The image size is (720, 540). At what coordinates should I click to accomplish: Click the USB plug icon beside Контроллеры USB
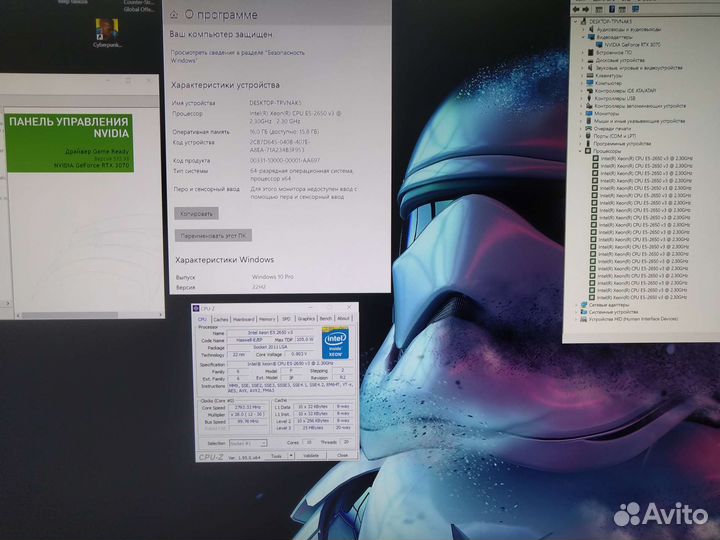point(590,98)
